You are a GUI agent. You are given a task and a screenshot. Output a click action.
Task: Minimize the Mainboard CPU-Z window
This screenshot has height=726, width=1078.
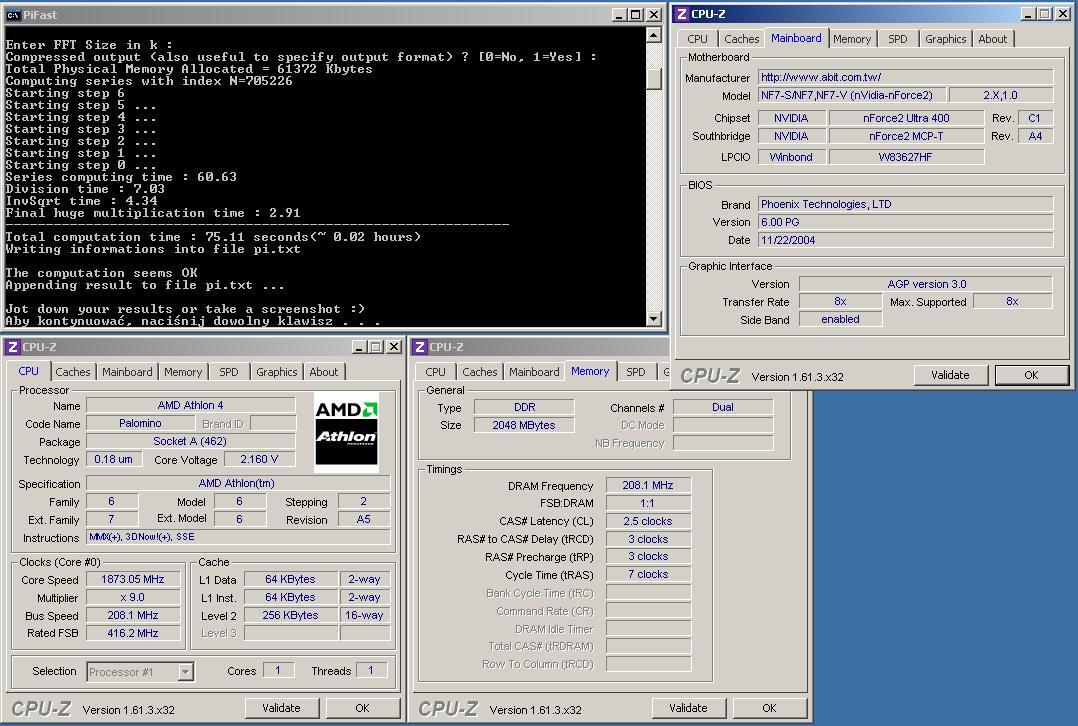(1028, 14)
